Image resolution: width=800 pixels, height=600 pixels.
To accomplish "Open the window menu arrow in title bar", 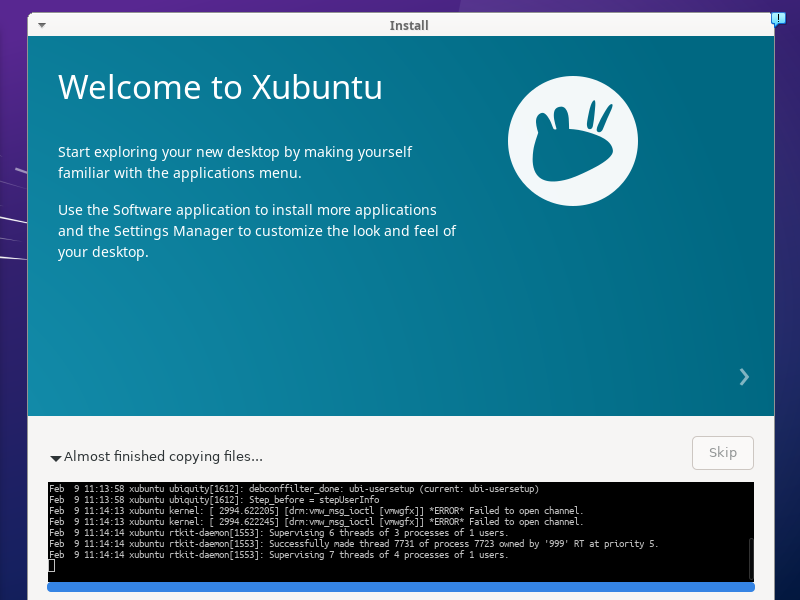I will pos(42,25).
